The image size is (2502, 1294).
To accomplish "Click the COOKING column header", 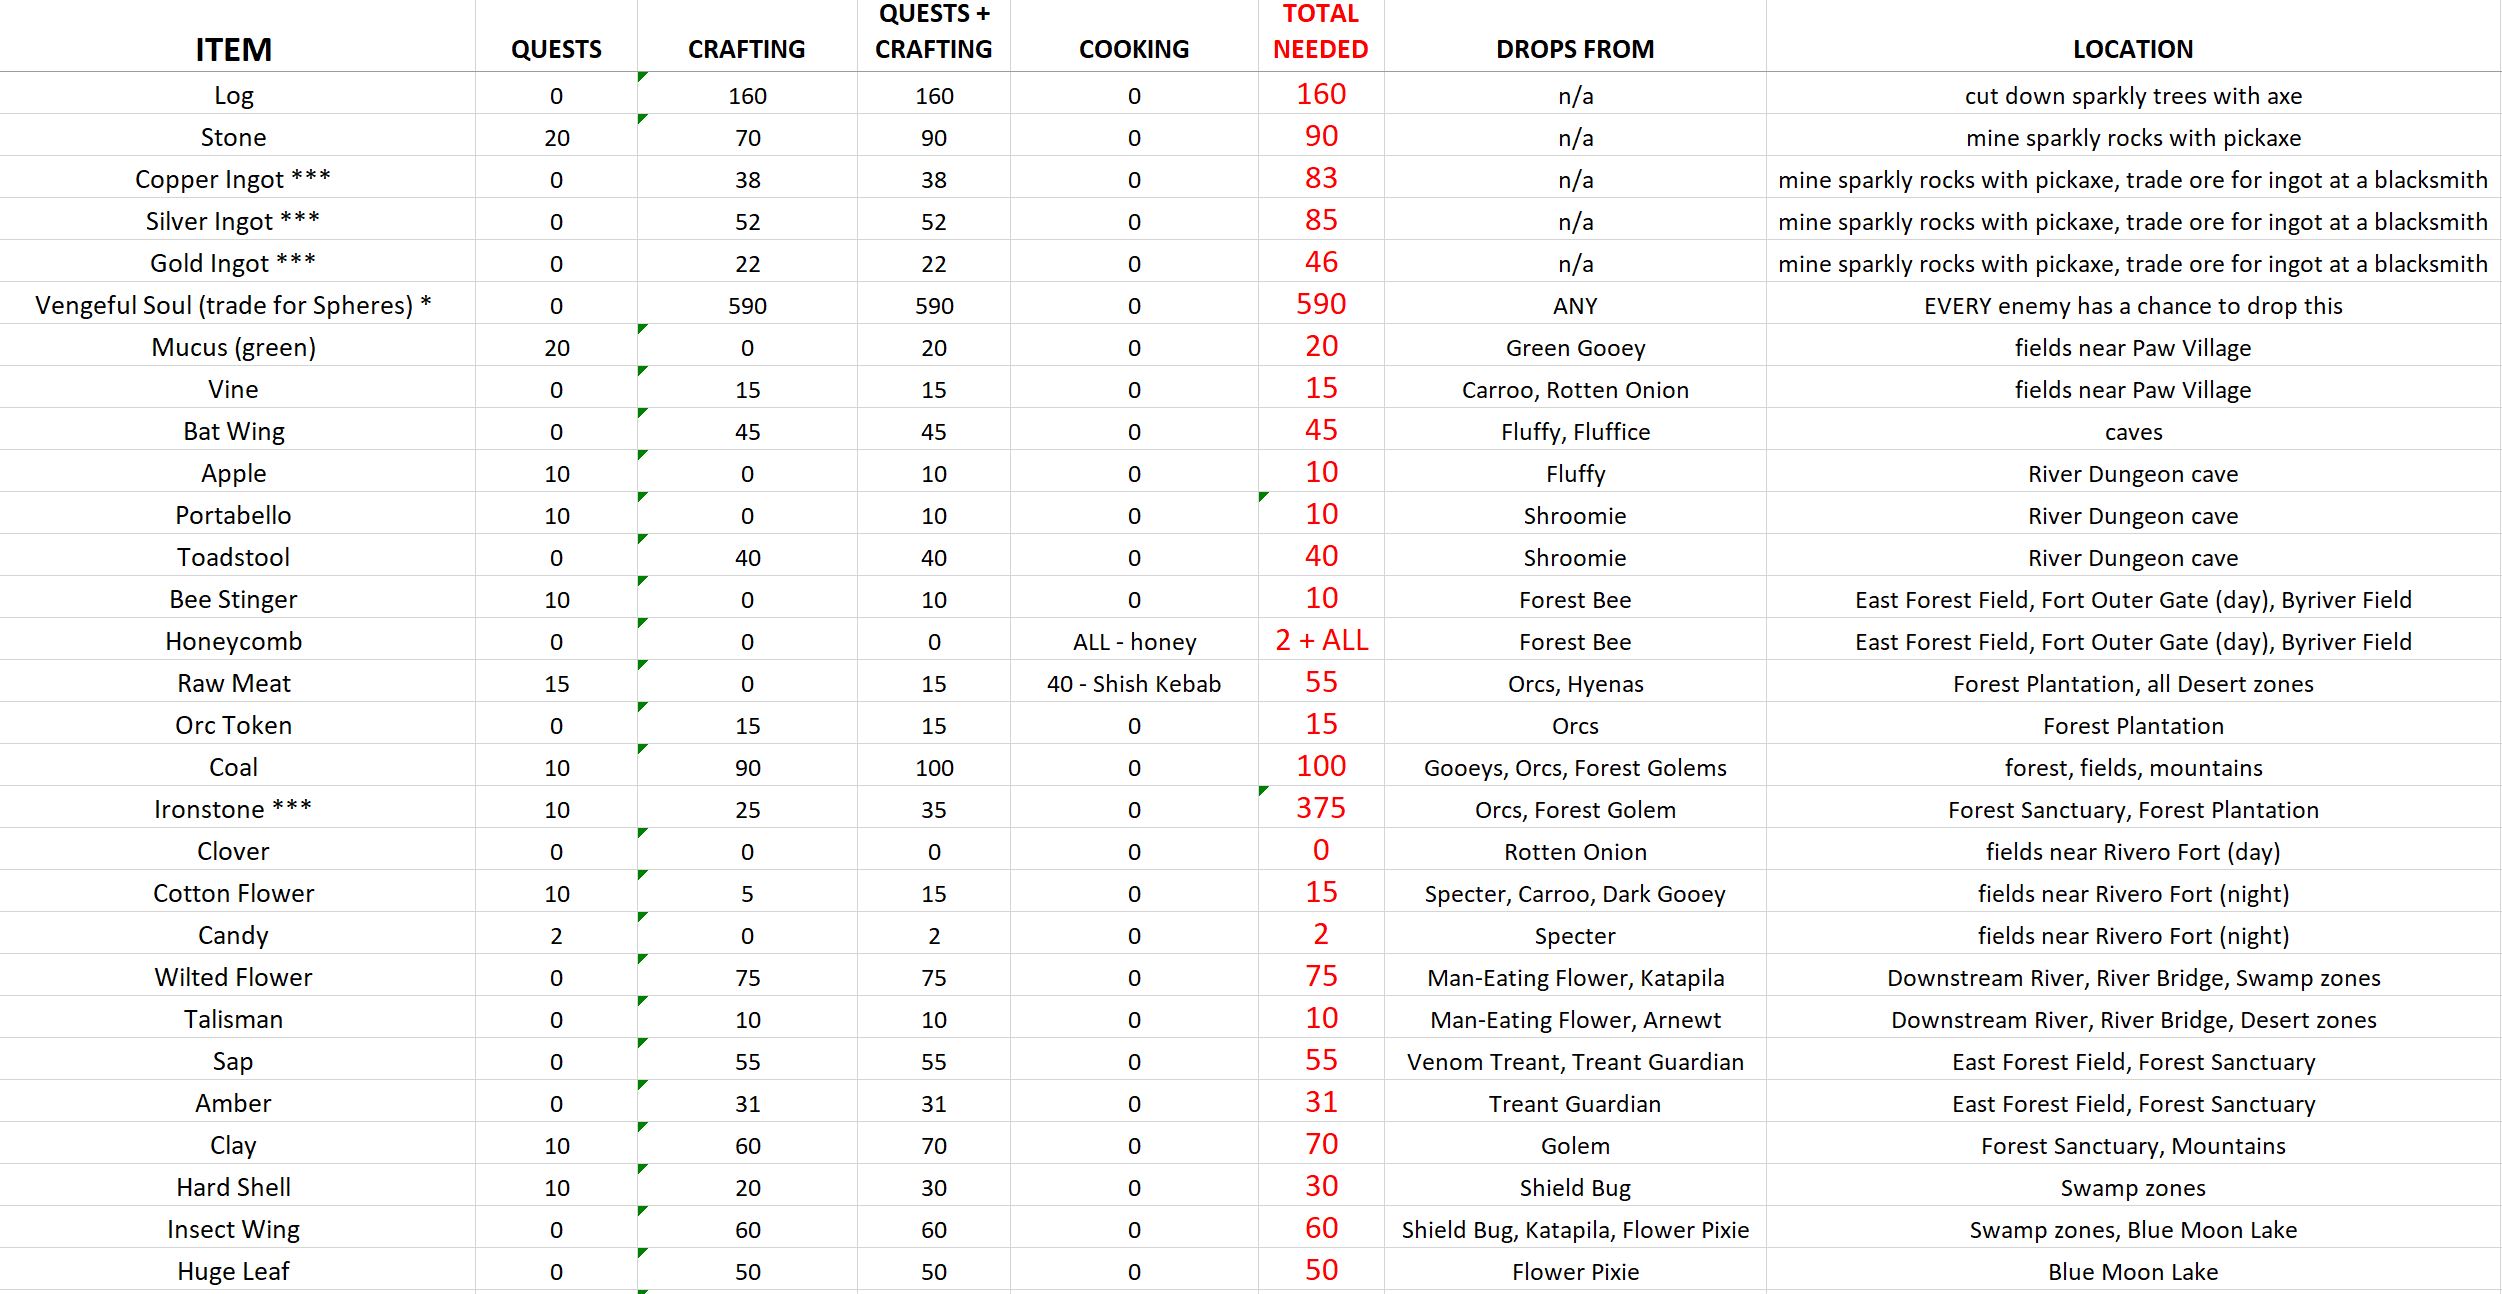I will 1133,49.
